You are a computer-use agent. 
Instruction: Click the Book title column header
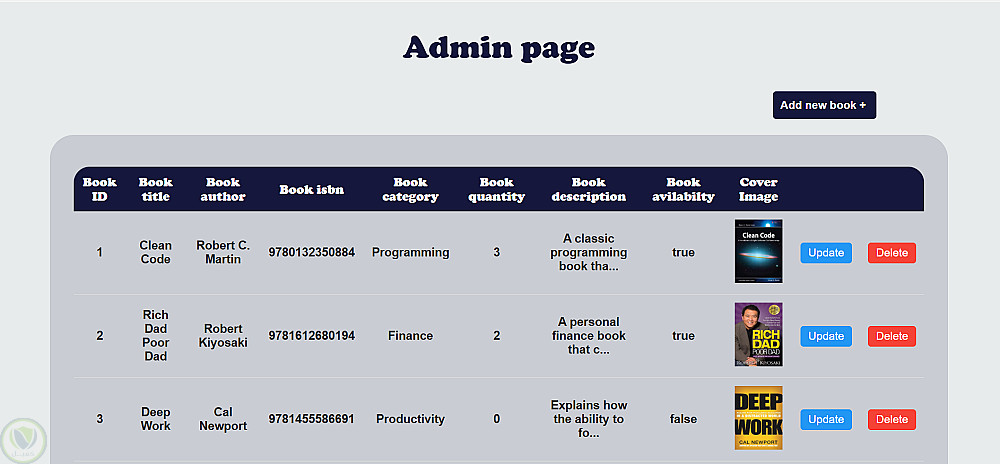click(x=156, y=189)
